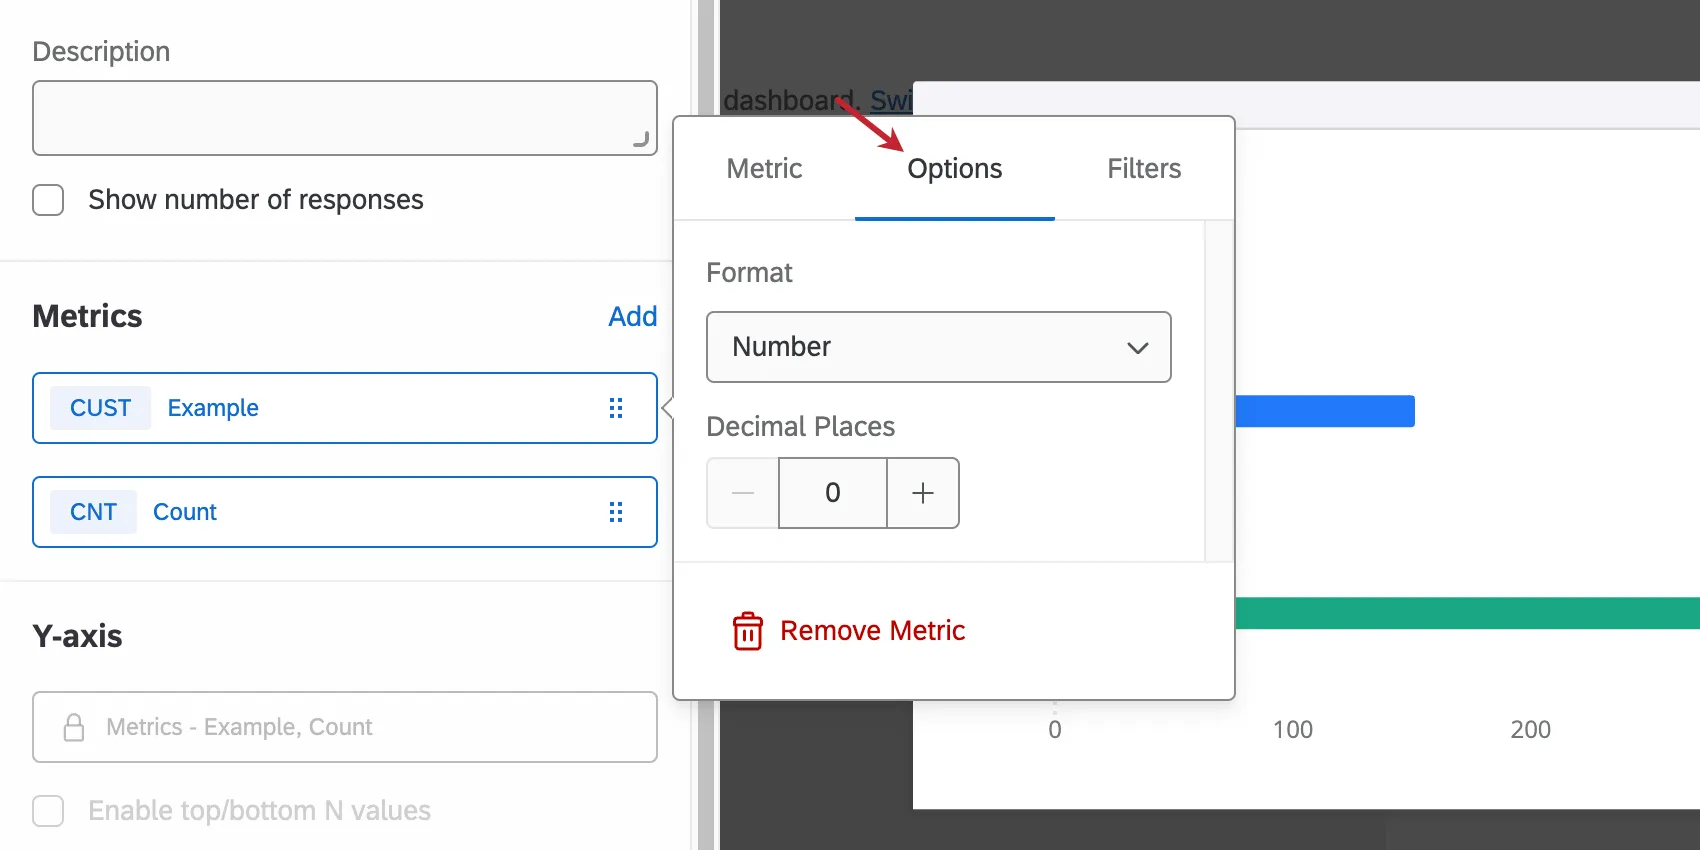Viewport: 1700px width, 850px height.
Task: Click the Decimal Places value field
Action: point(832,493)
